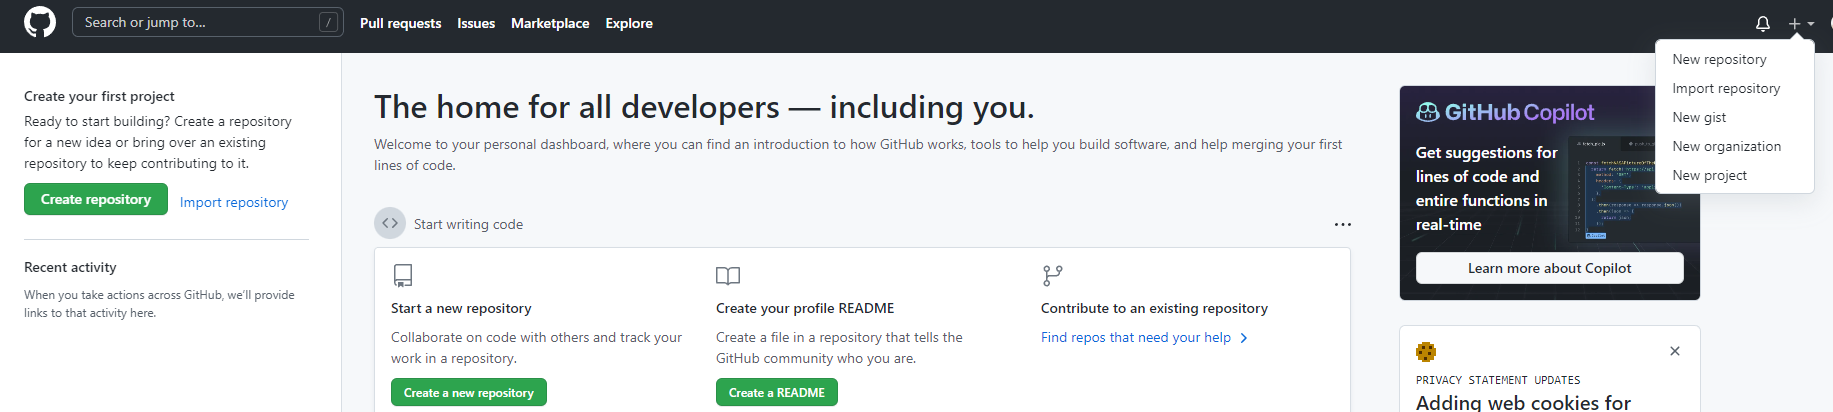Click the GitHub Copilot logo icon
Screen dimensions: 1833x412
coord(1428,112)
